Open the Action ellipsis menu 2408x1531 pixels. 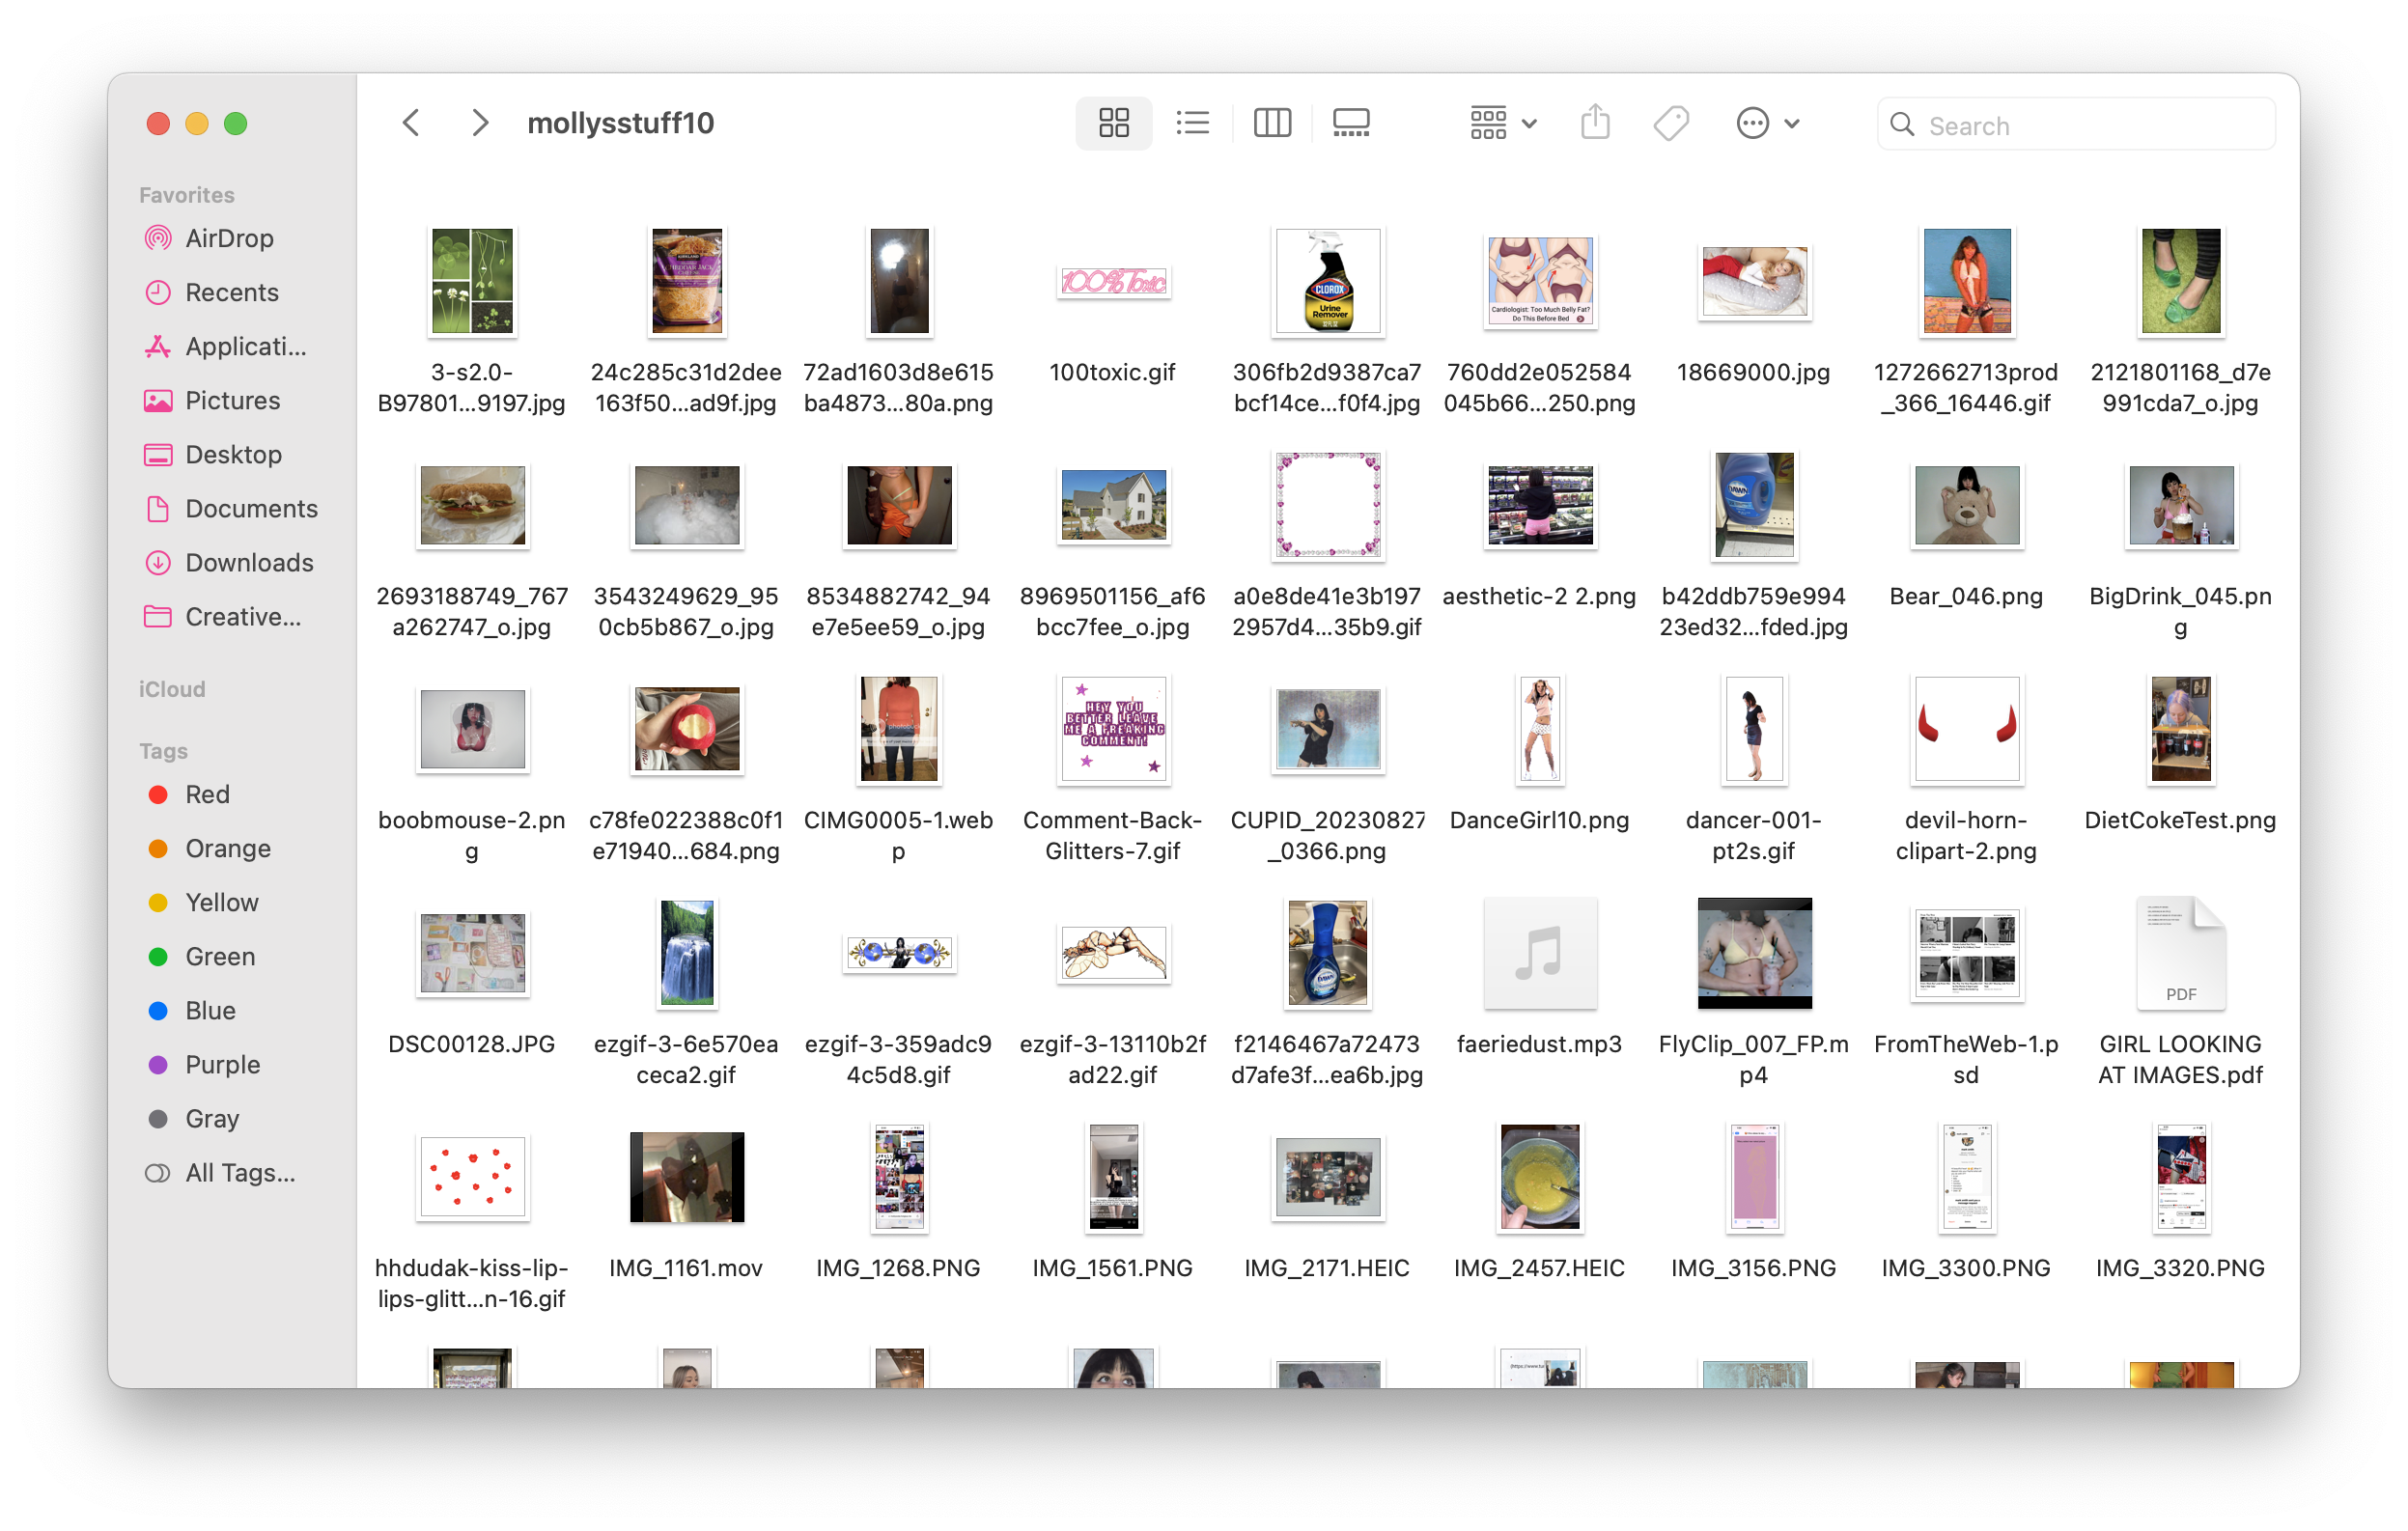tap(1766, 123)
